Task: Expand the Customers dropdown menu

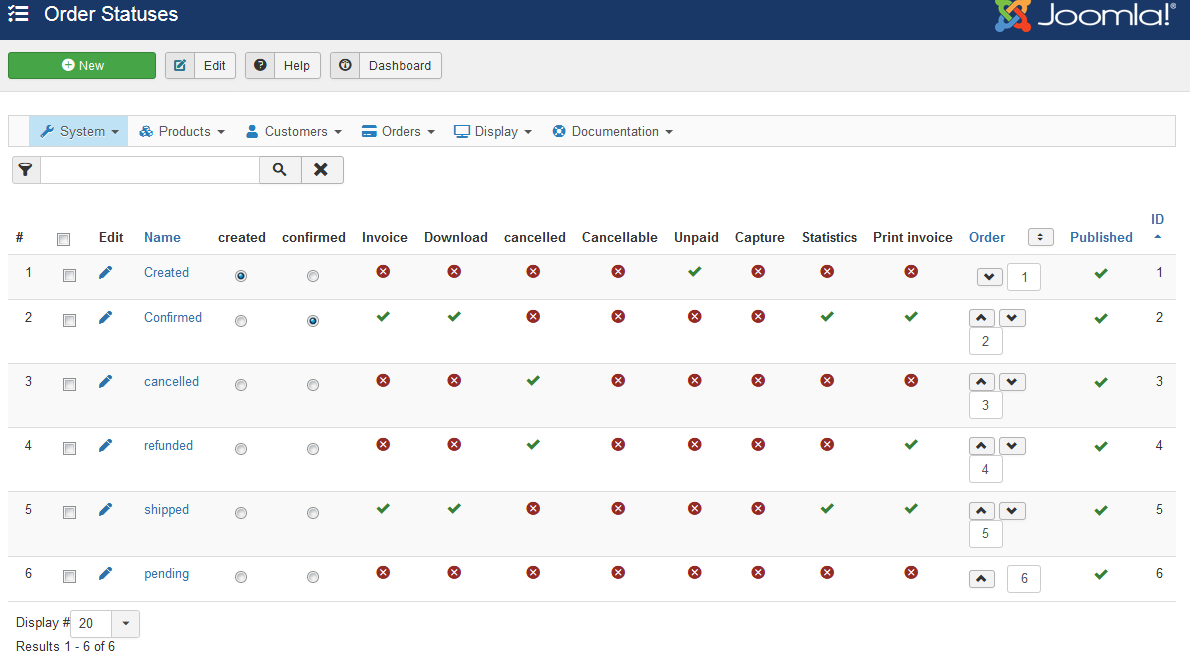Action: tap(294, 131)
